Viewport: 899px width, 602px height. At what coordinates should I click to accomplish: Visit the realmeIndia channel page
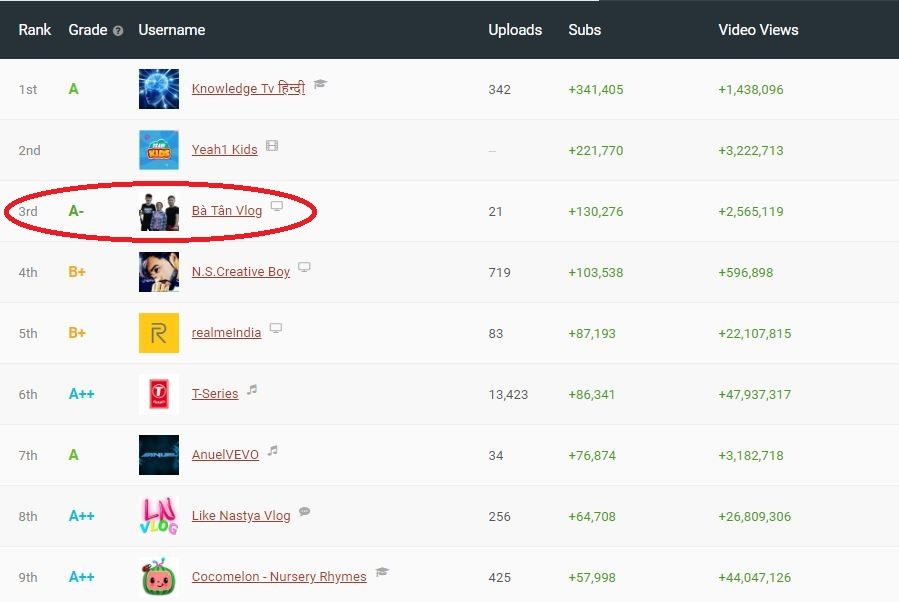(226, 333)
